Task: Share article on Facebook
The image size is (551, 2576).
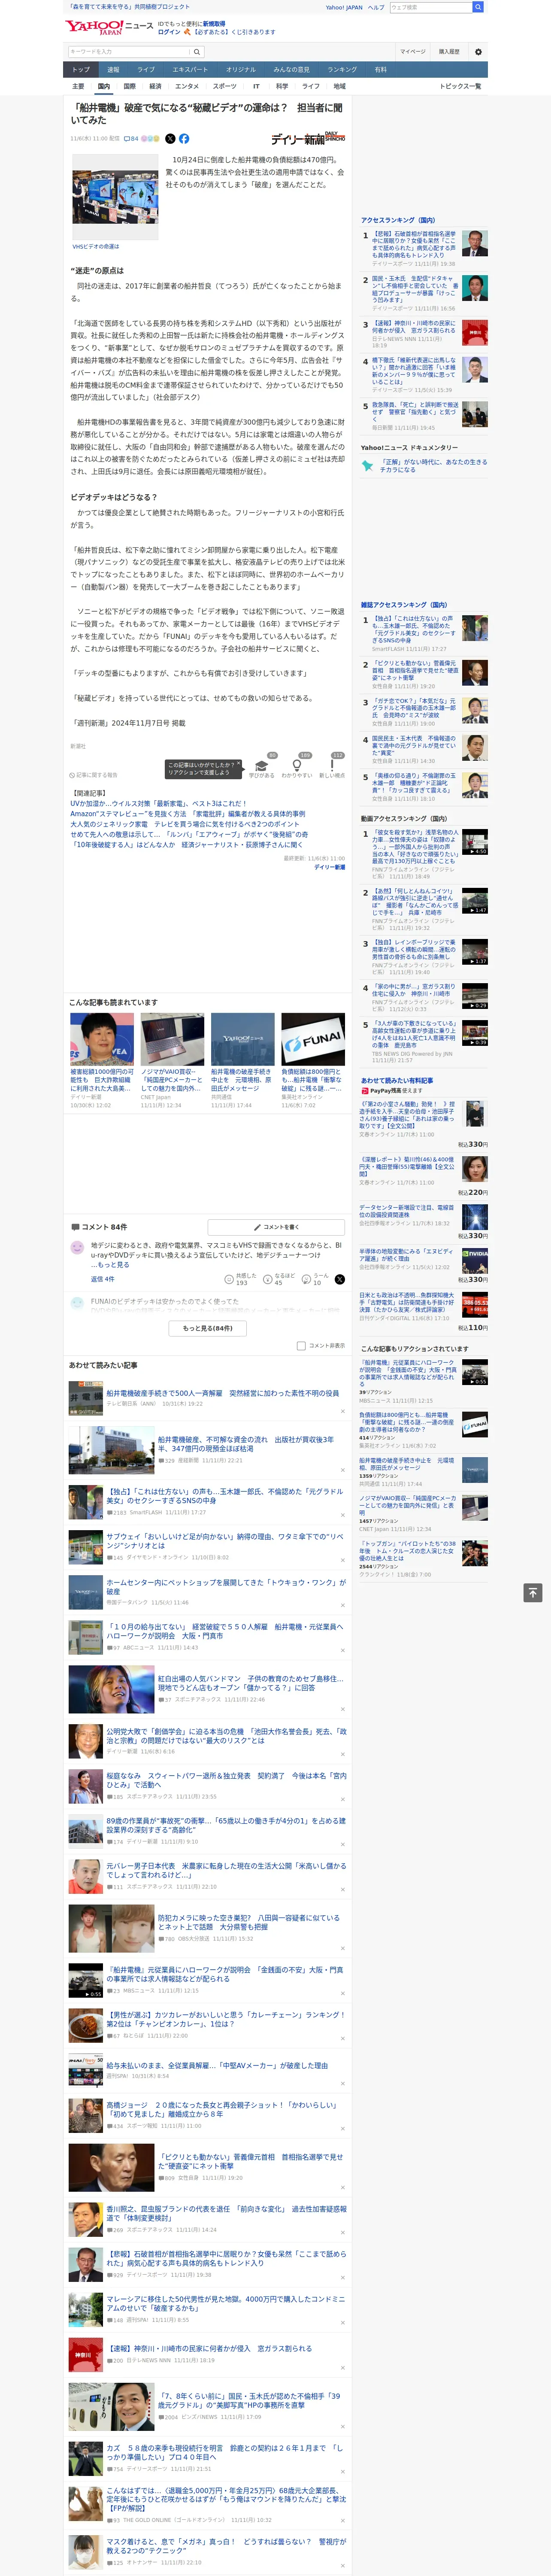Action: pyautogui.click(x=184, y=139)
